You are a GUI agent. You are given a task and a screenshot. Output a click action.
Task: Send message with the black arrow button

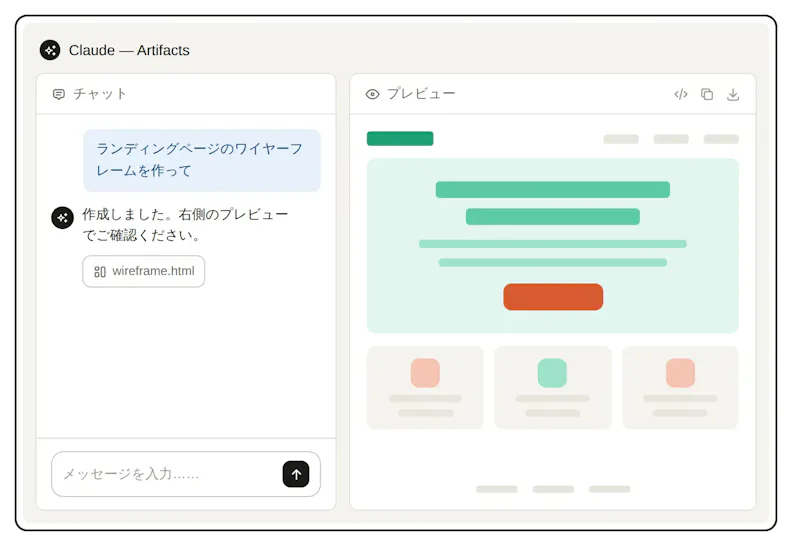pyautogui.click(x=296, y=474)
